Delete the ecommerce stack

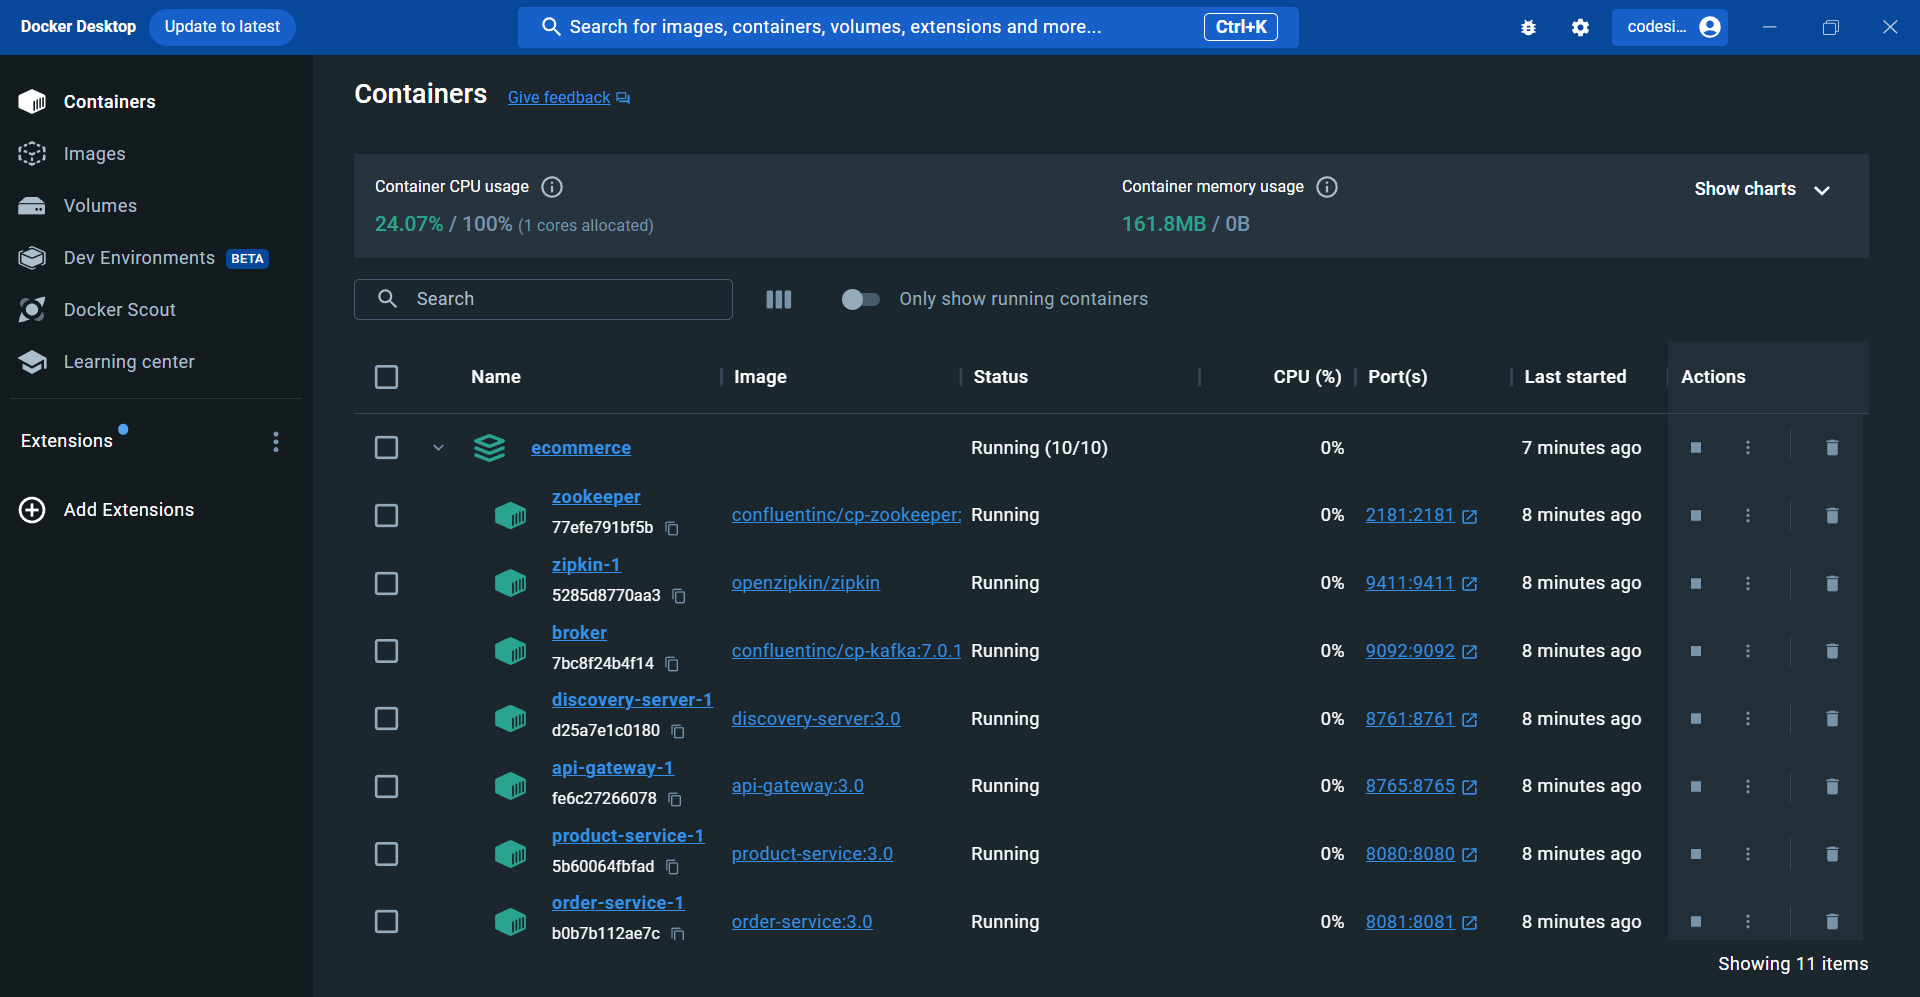[1832, 448]
